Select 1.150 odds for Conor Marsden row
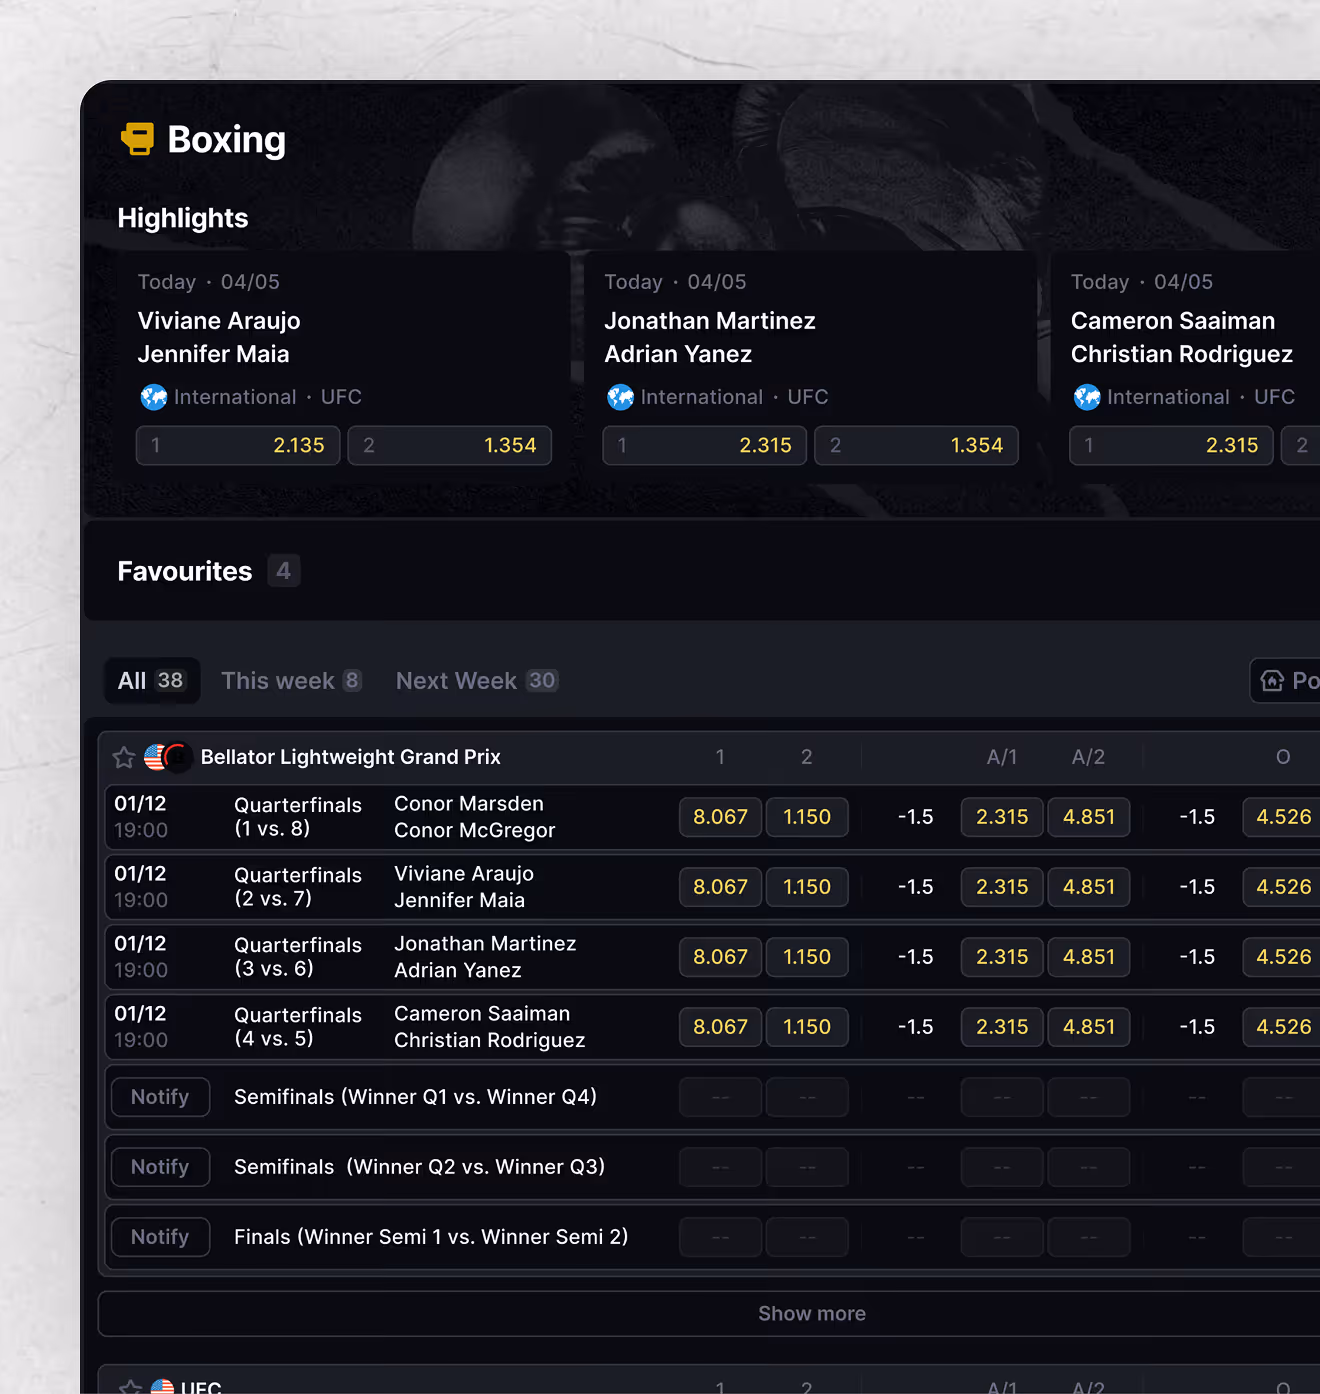The width and height of the screenshot is (1320, 1394). click(807, 817)
